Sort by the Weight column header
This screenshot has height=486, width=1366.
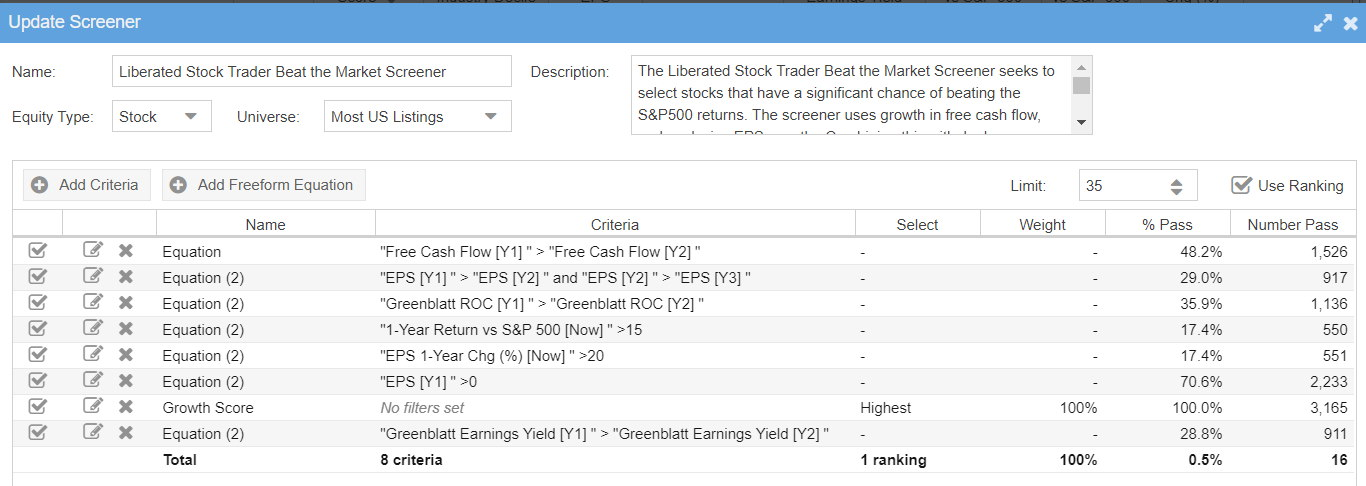(x=1043, y=225)
